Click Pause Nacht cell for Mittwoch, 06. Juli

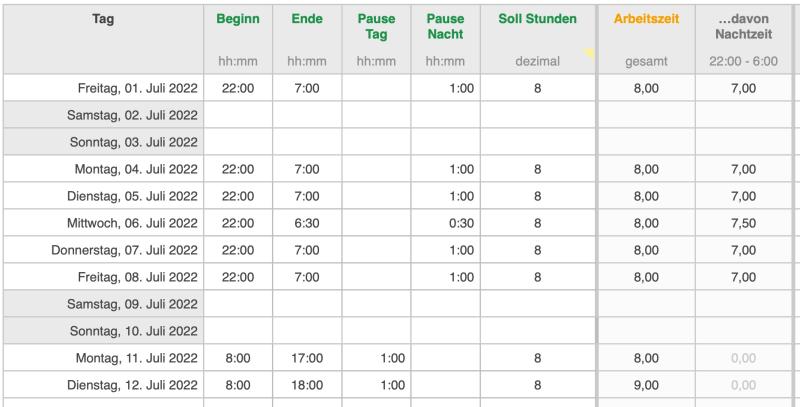(x=445, y=222)
